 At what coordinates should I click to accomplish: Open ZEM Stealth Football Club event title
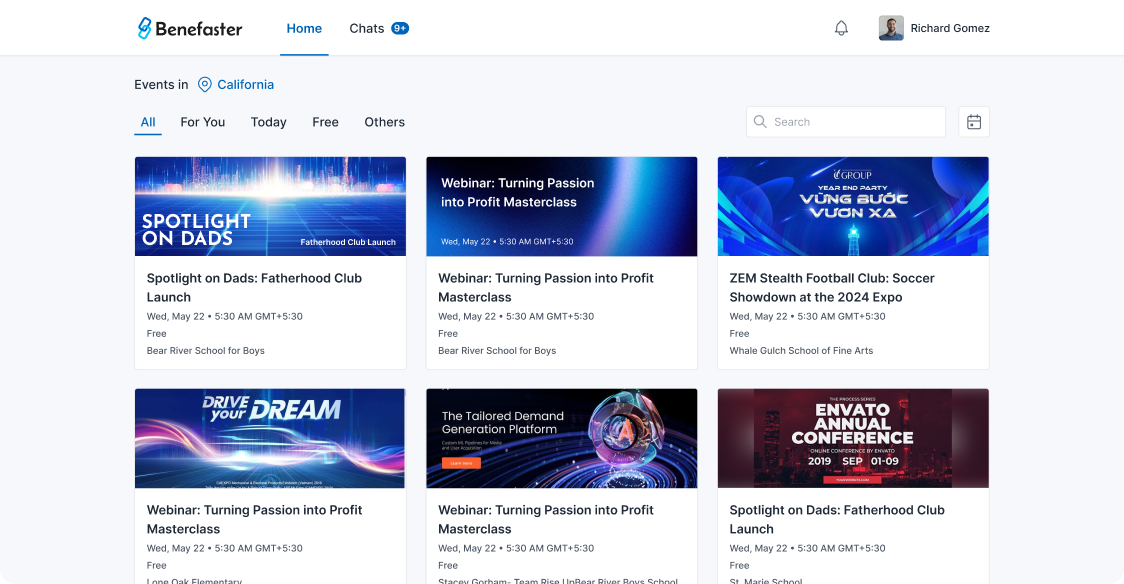831,287
